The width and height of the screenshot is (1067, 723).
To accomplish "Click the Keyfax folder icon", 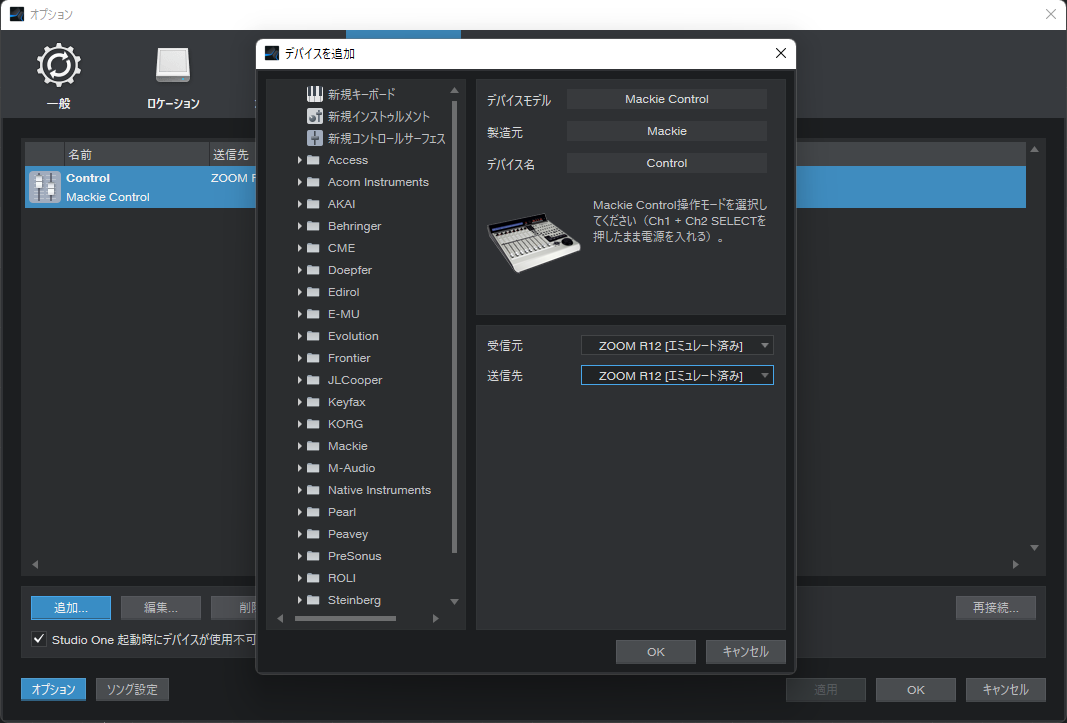I will coord(313,402).
